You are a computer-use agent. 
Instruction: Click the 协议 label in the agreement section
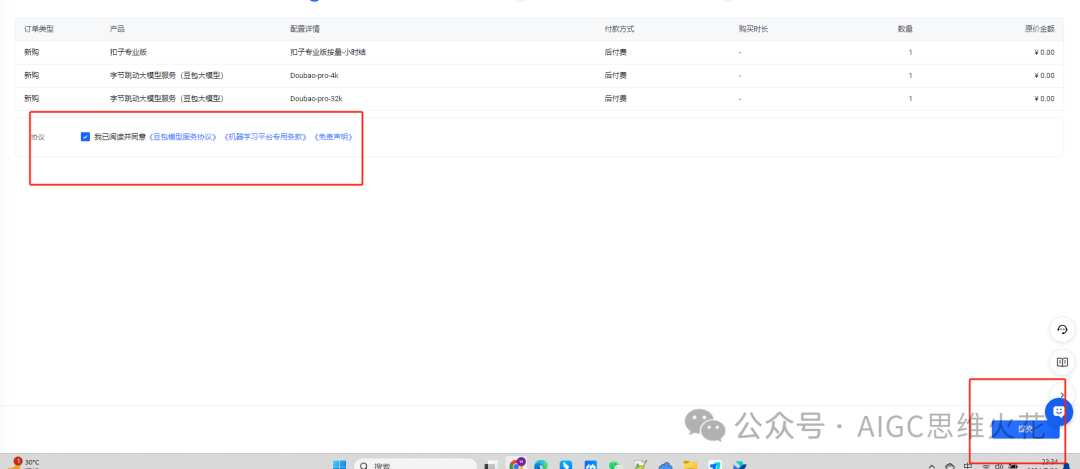pos(38,137)
